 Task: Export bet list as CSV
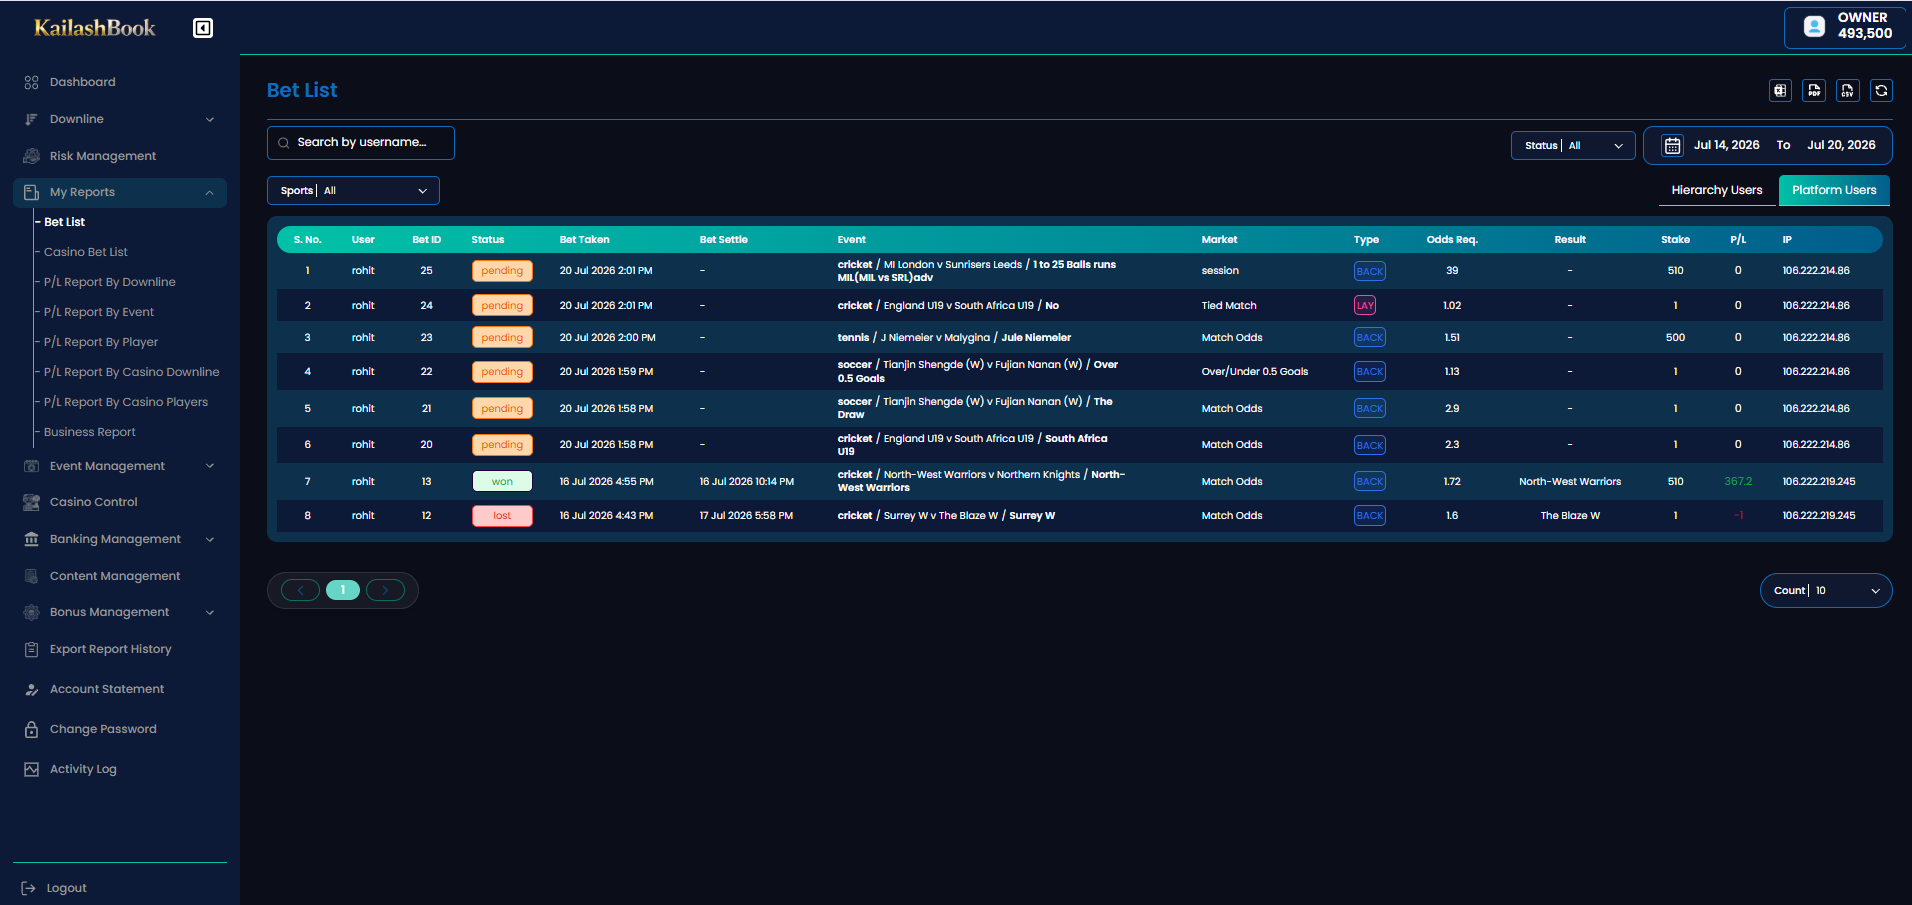(1848, 90)
